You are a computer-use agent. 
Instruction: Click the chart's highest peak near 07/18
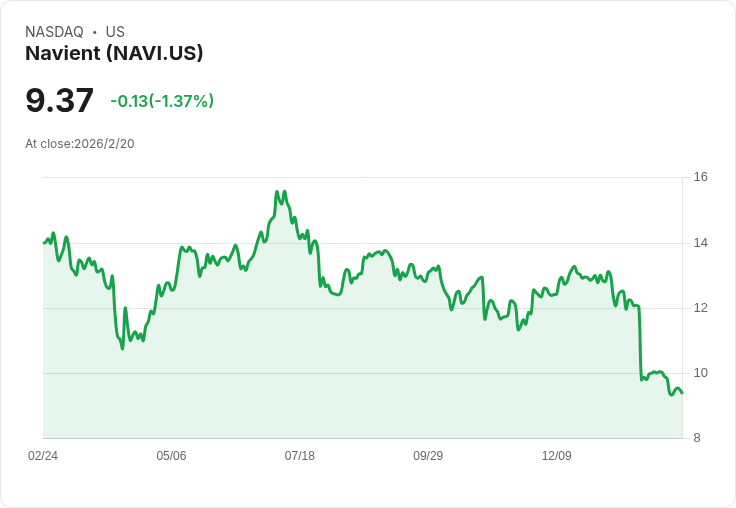(x=277, y=192)
